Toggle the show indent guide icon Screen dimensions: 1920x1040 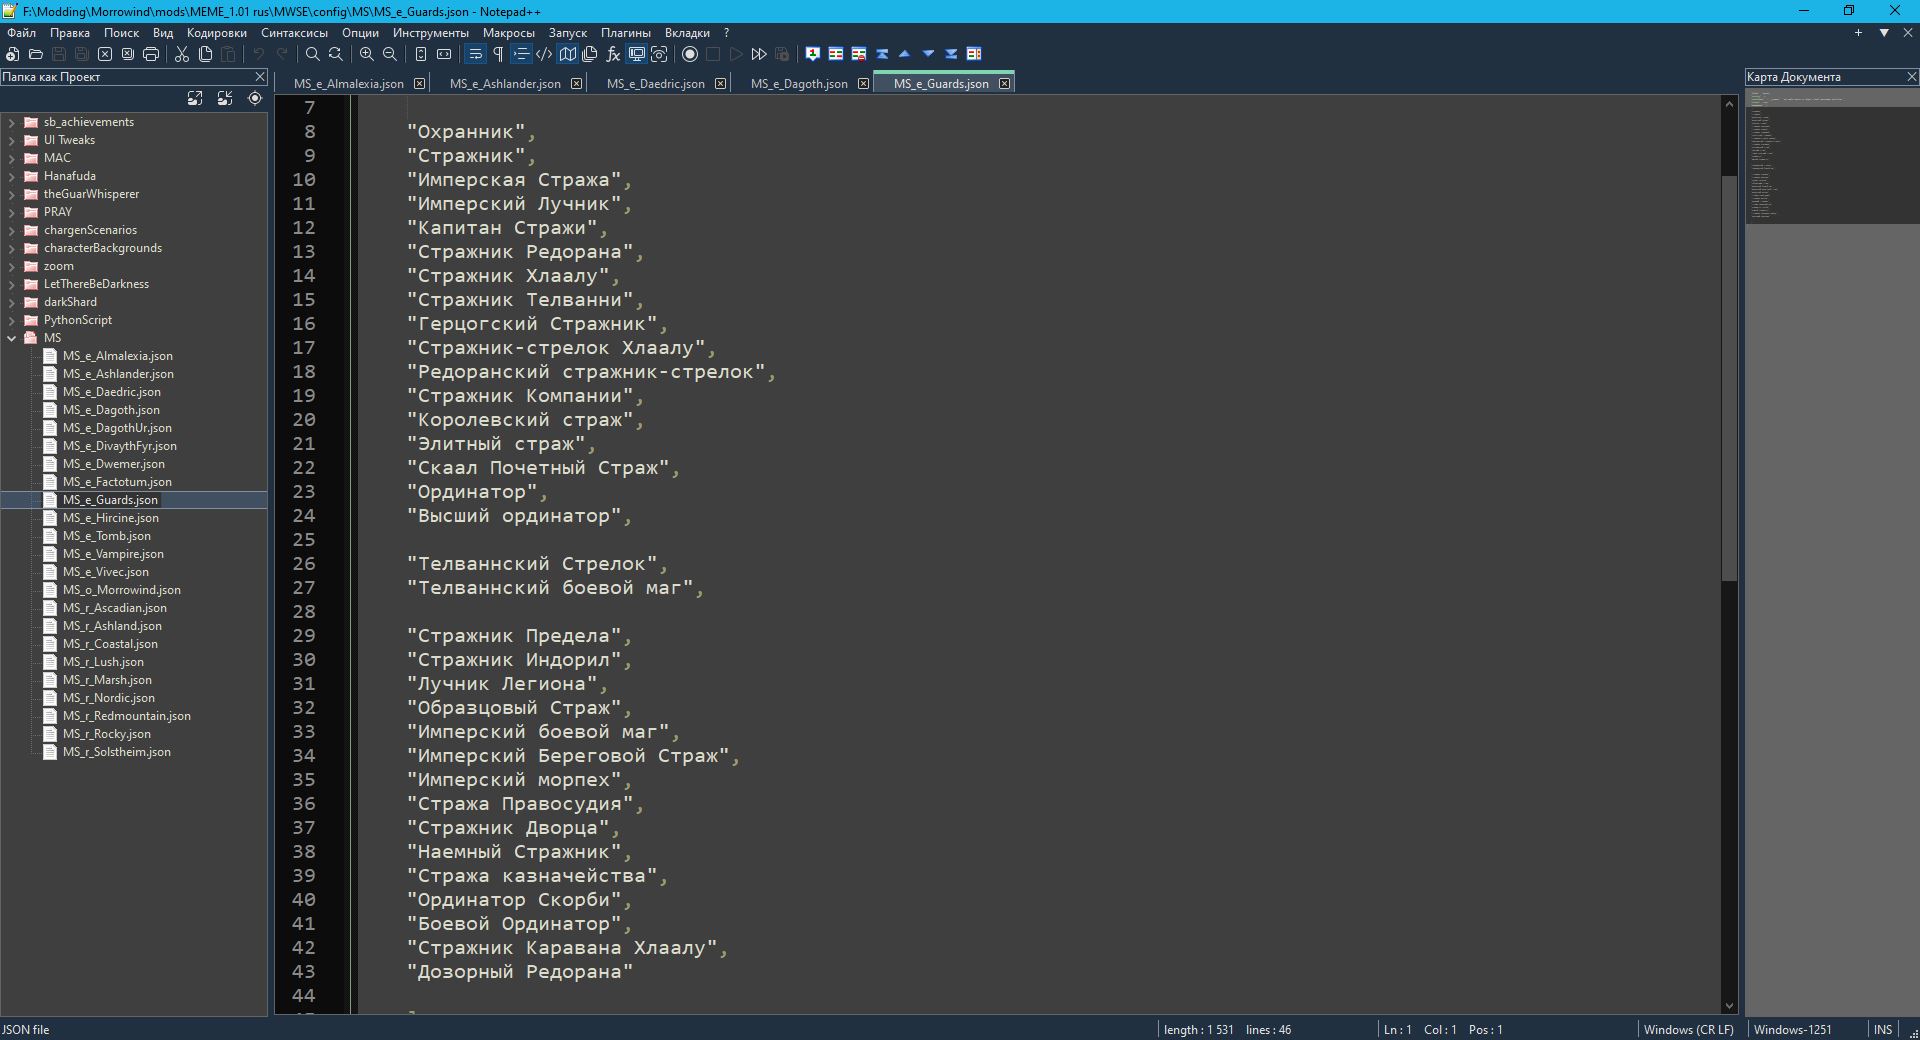(521, 54)
